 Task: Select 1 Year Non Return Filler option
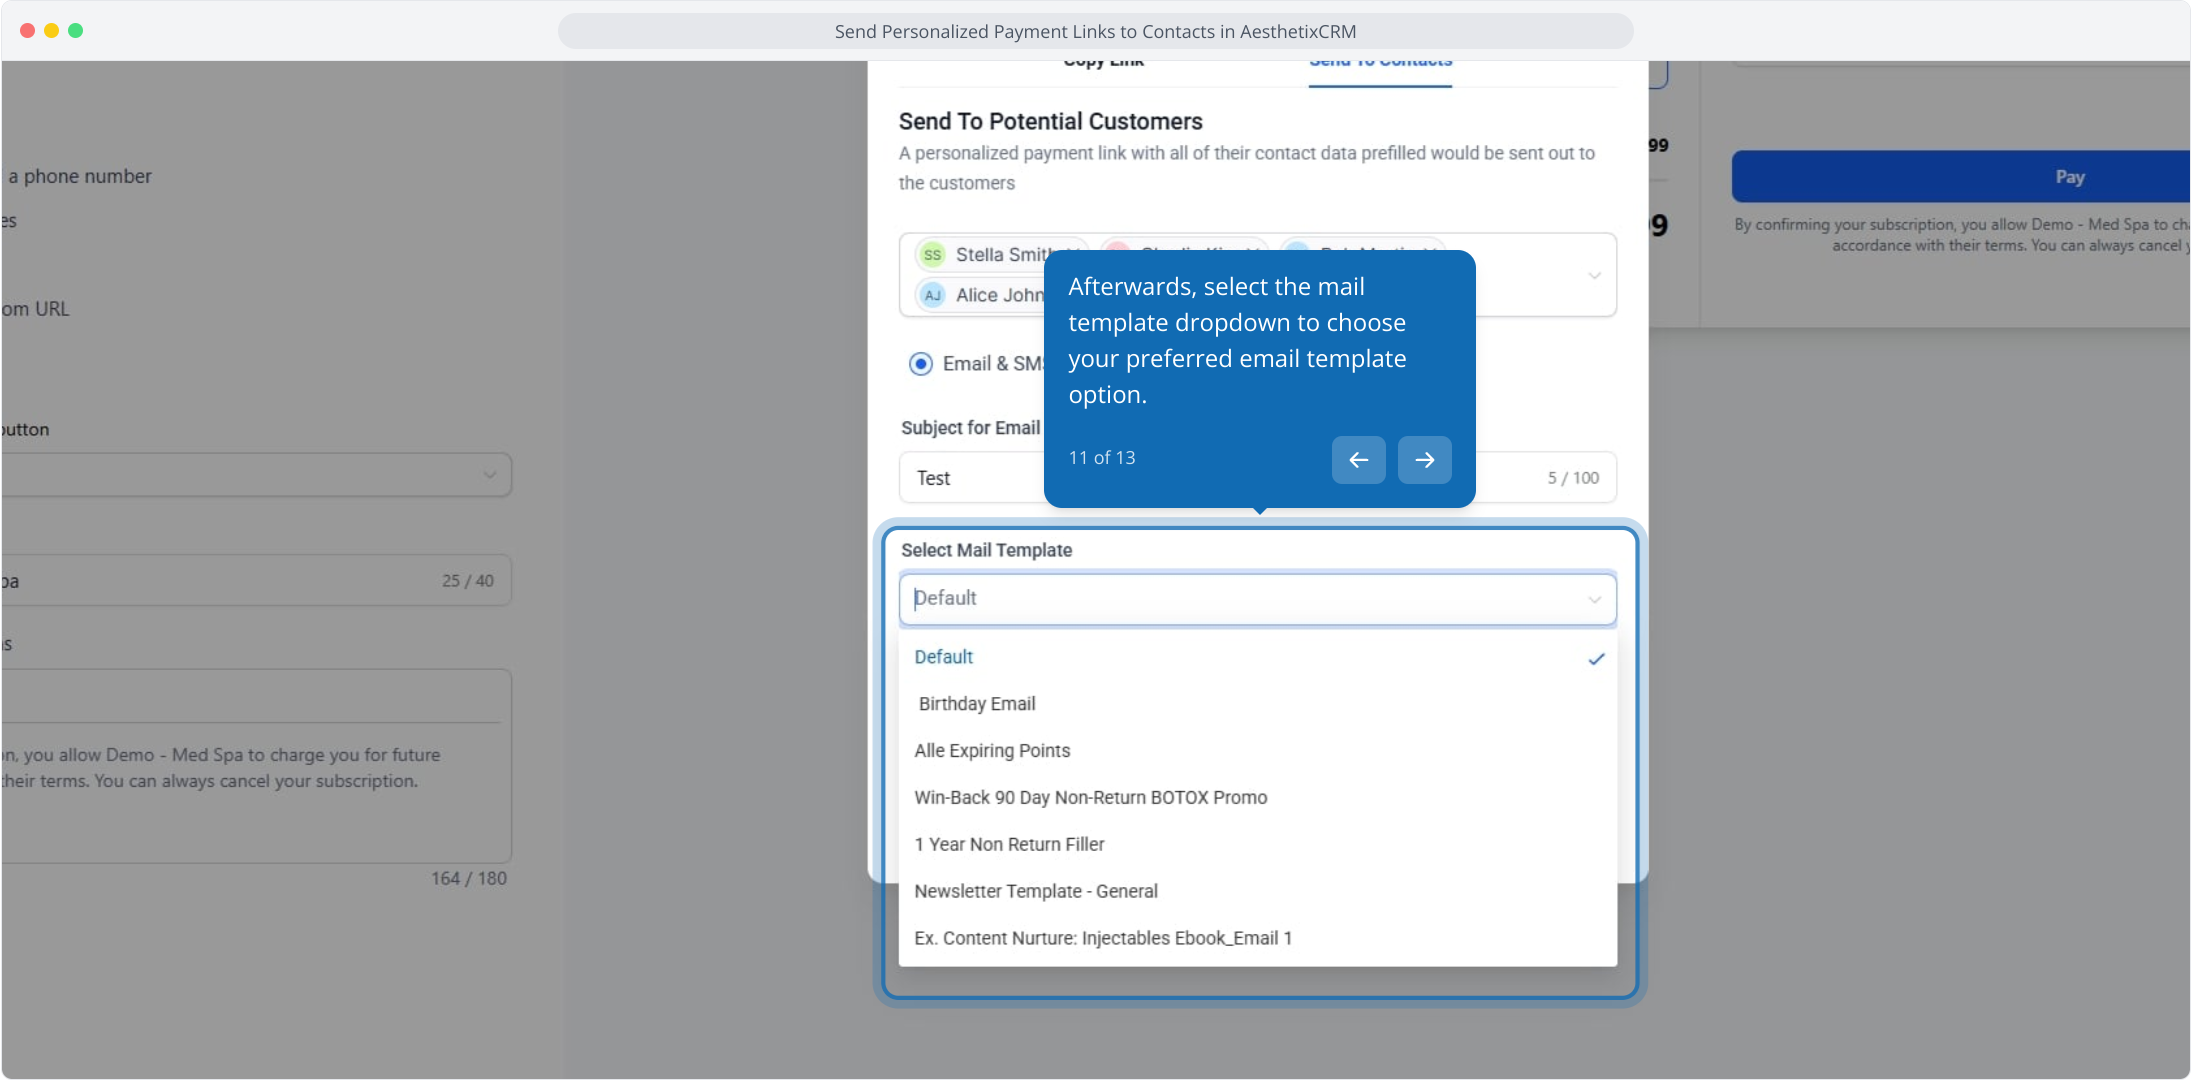point(1009,845)
